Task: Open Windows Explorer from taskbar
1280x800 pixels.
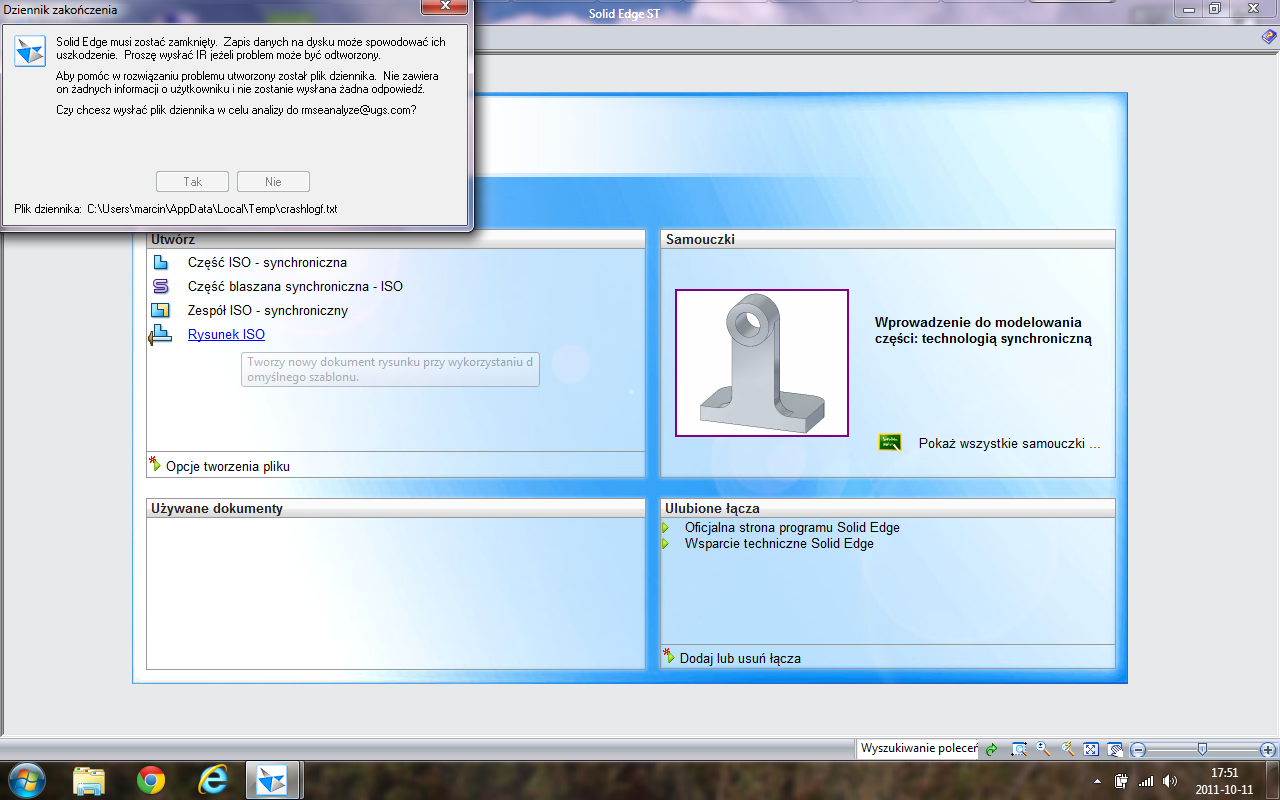Action: [89, 779]
